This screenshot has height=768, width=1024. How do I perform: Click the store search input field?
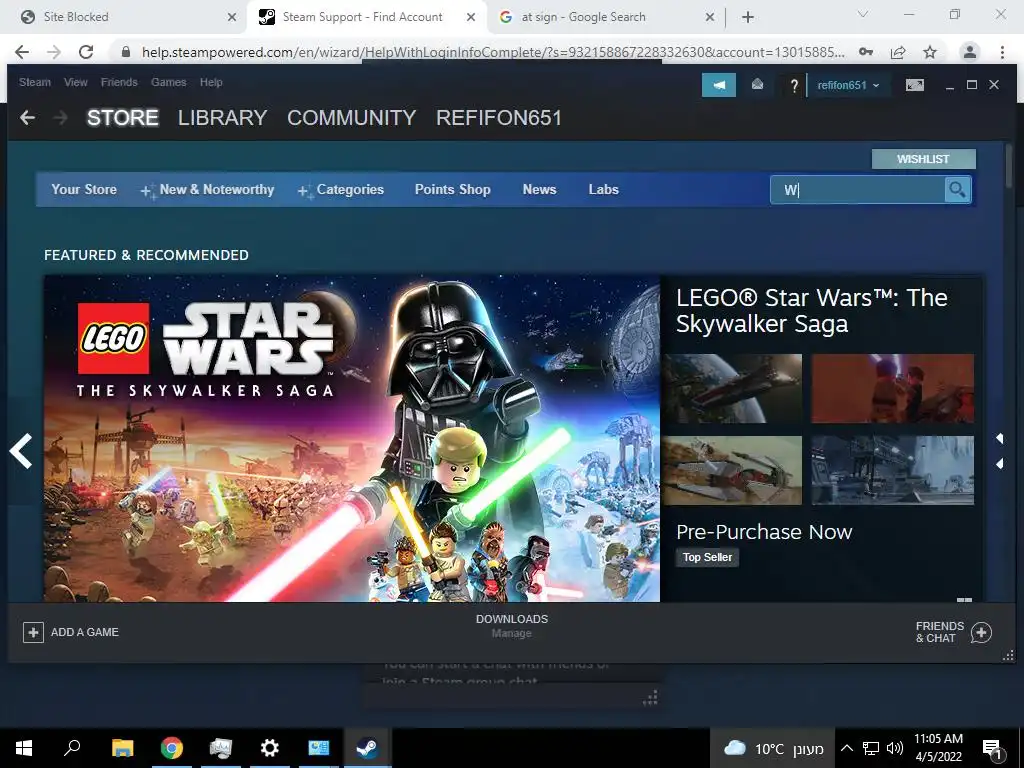point(857,190)
